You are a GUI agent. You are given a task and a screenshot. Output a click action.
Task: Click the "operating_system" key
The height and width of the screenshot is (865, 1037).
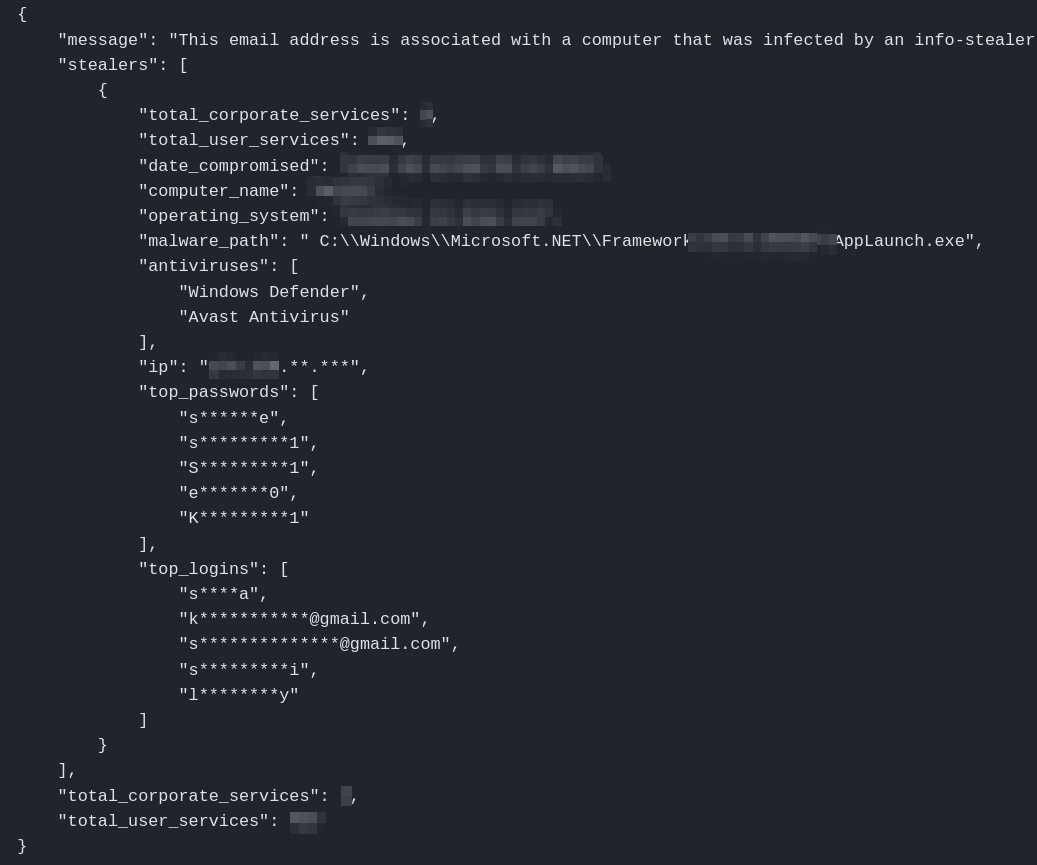click(x=228, y=216)
